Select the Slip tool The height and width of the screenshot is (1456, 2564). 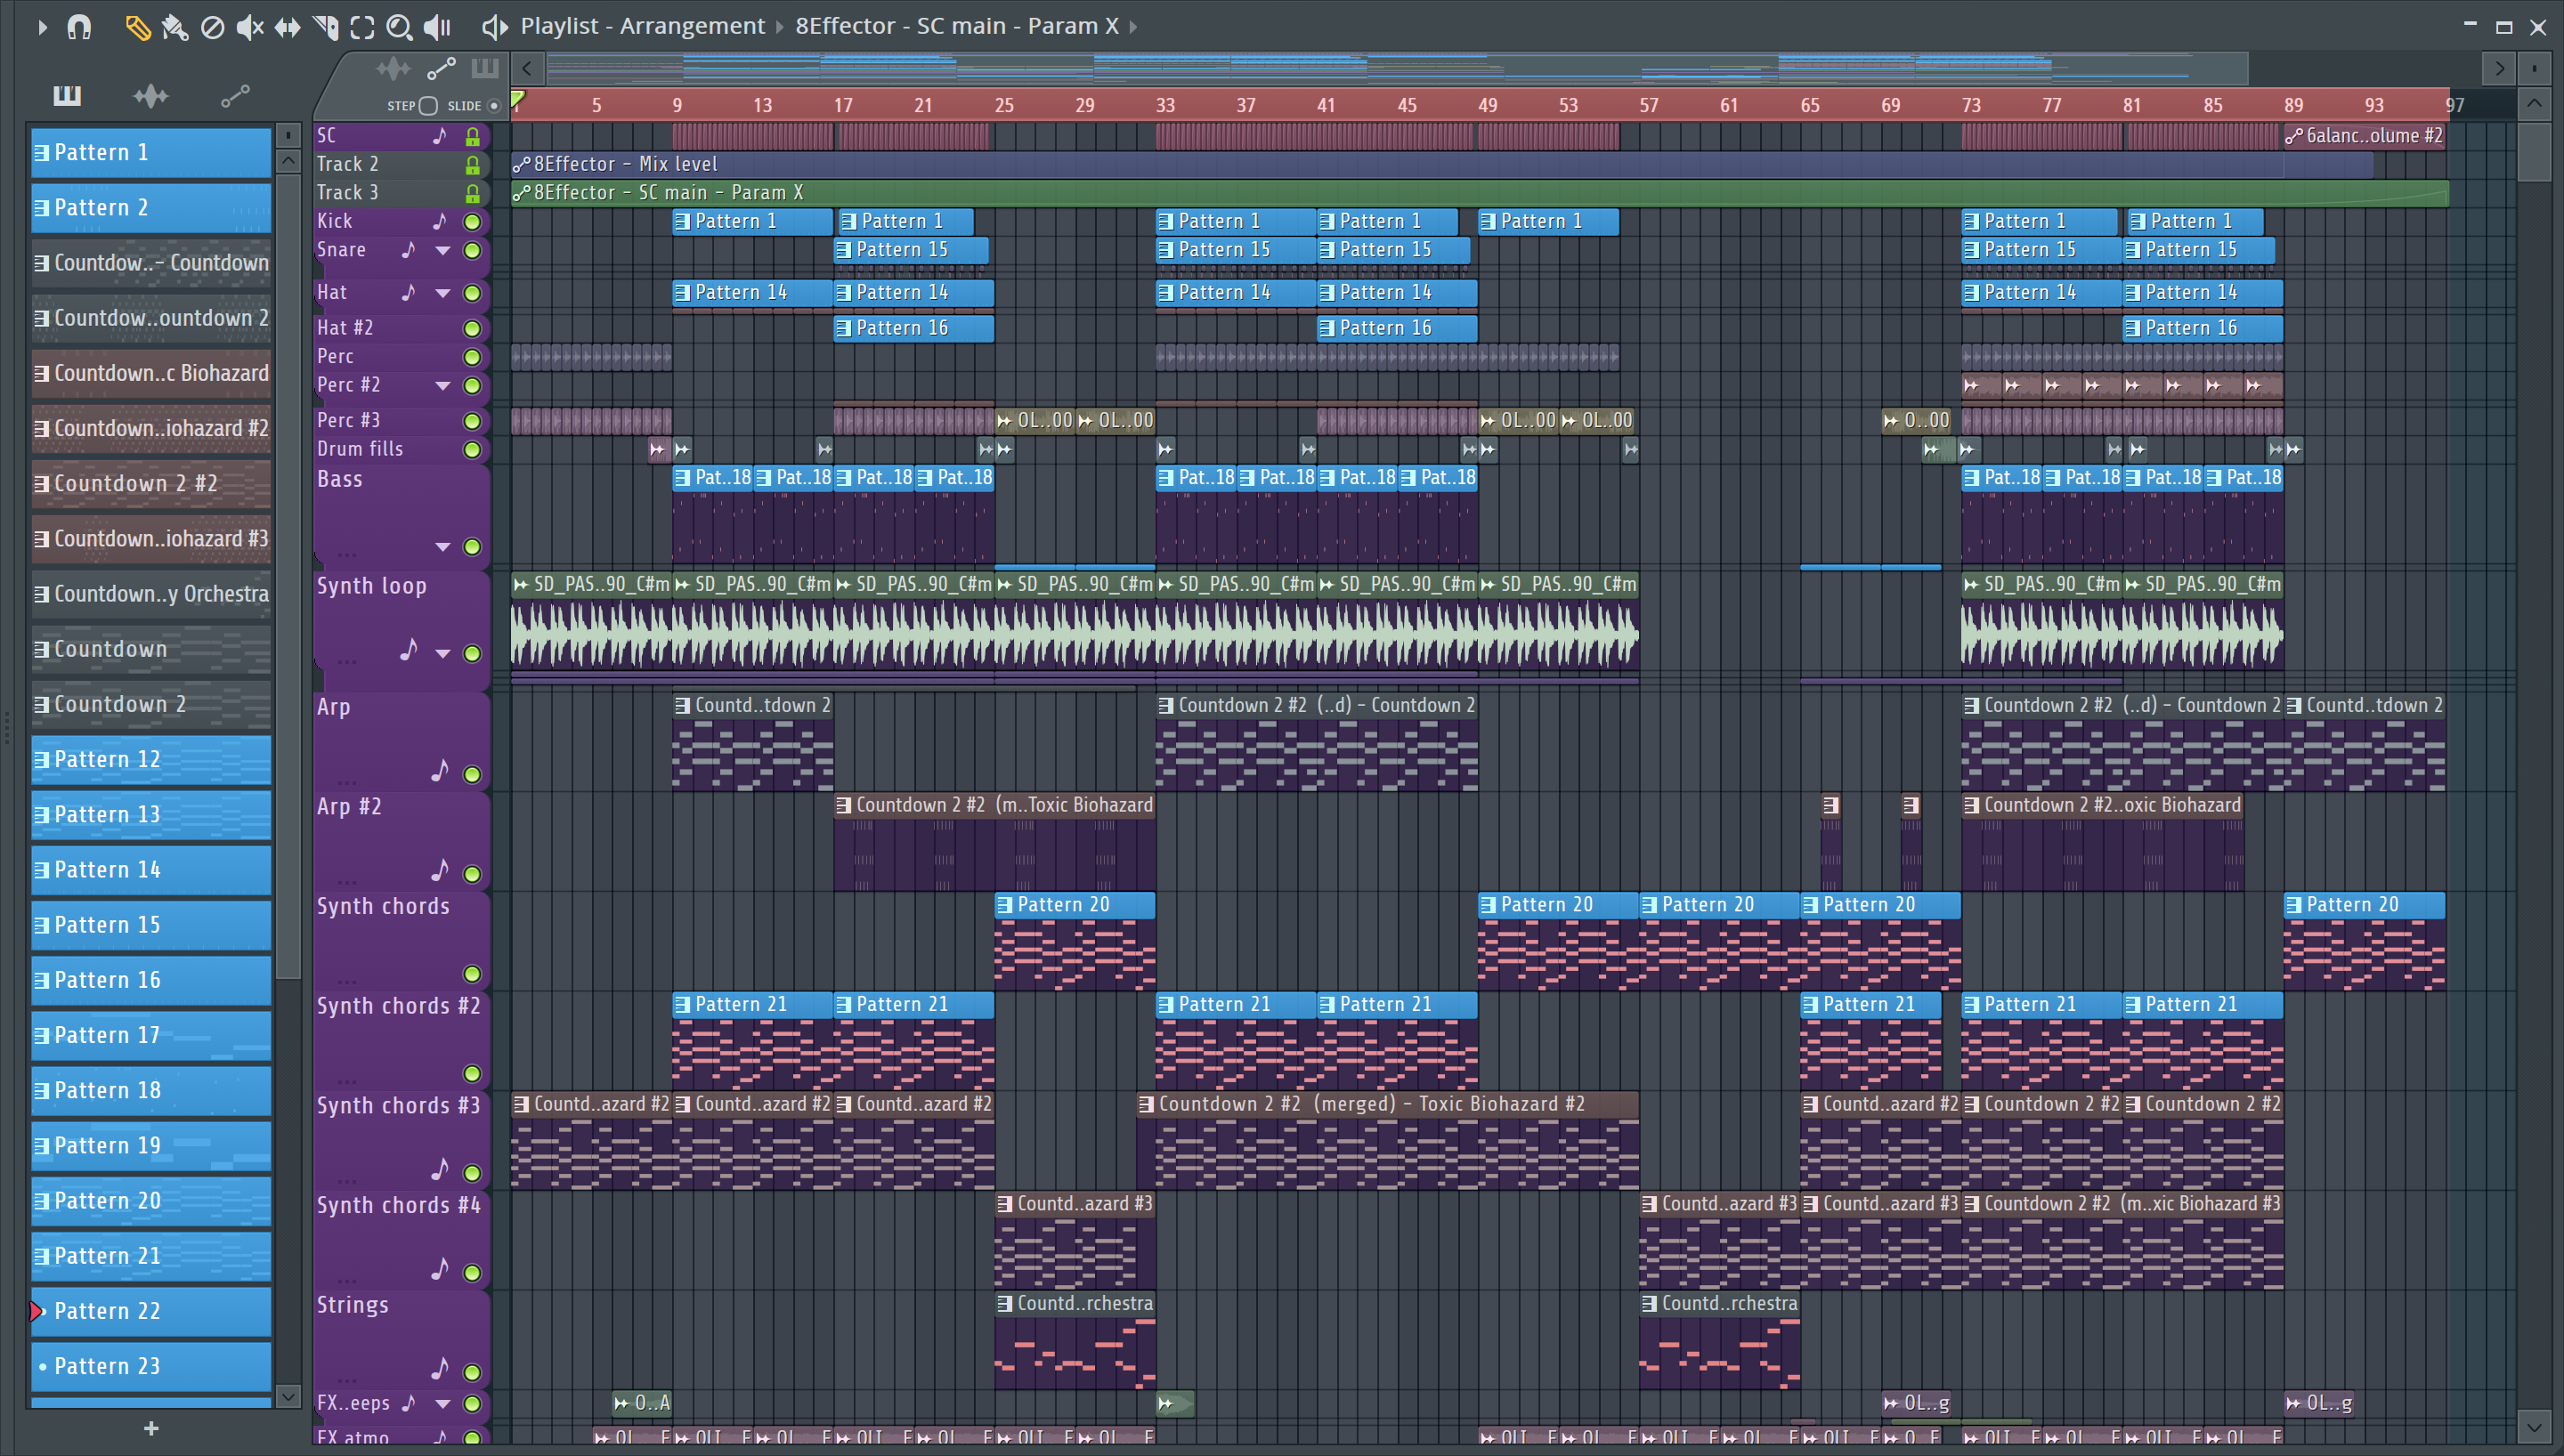click(x=287, y=27)
